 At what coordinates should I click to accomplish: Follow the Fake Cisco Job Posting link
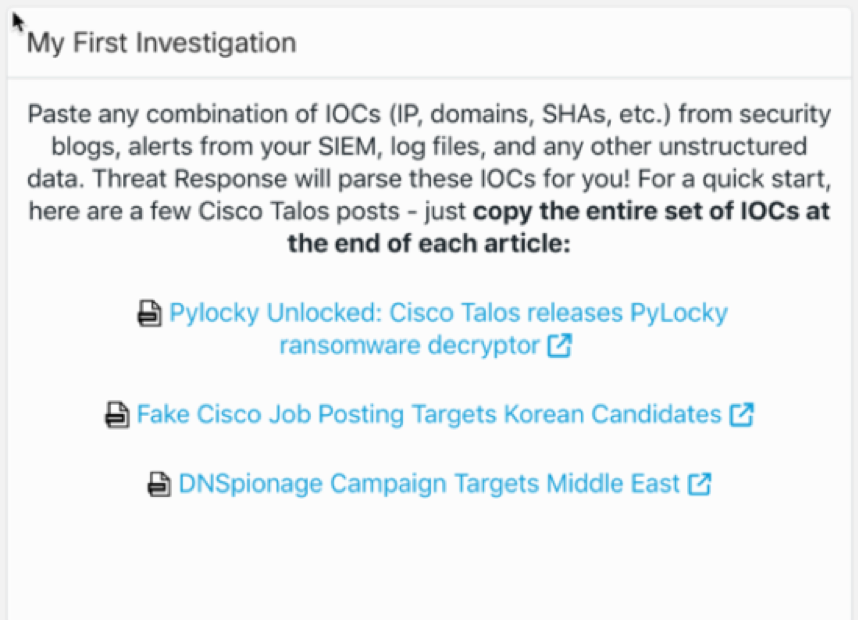coord(429,414)
